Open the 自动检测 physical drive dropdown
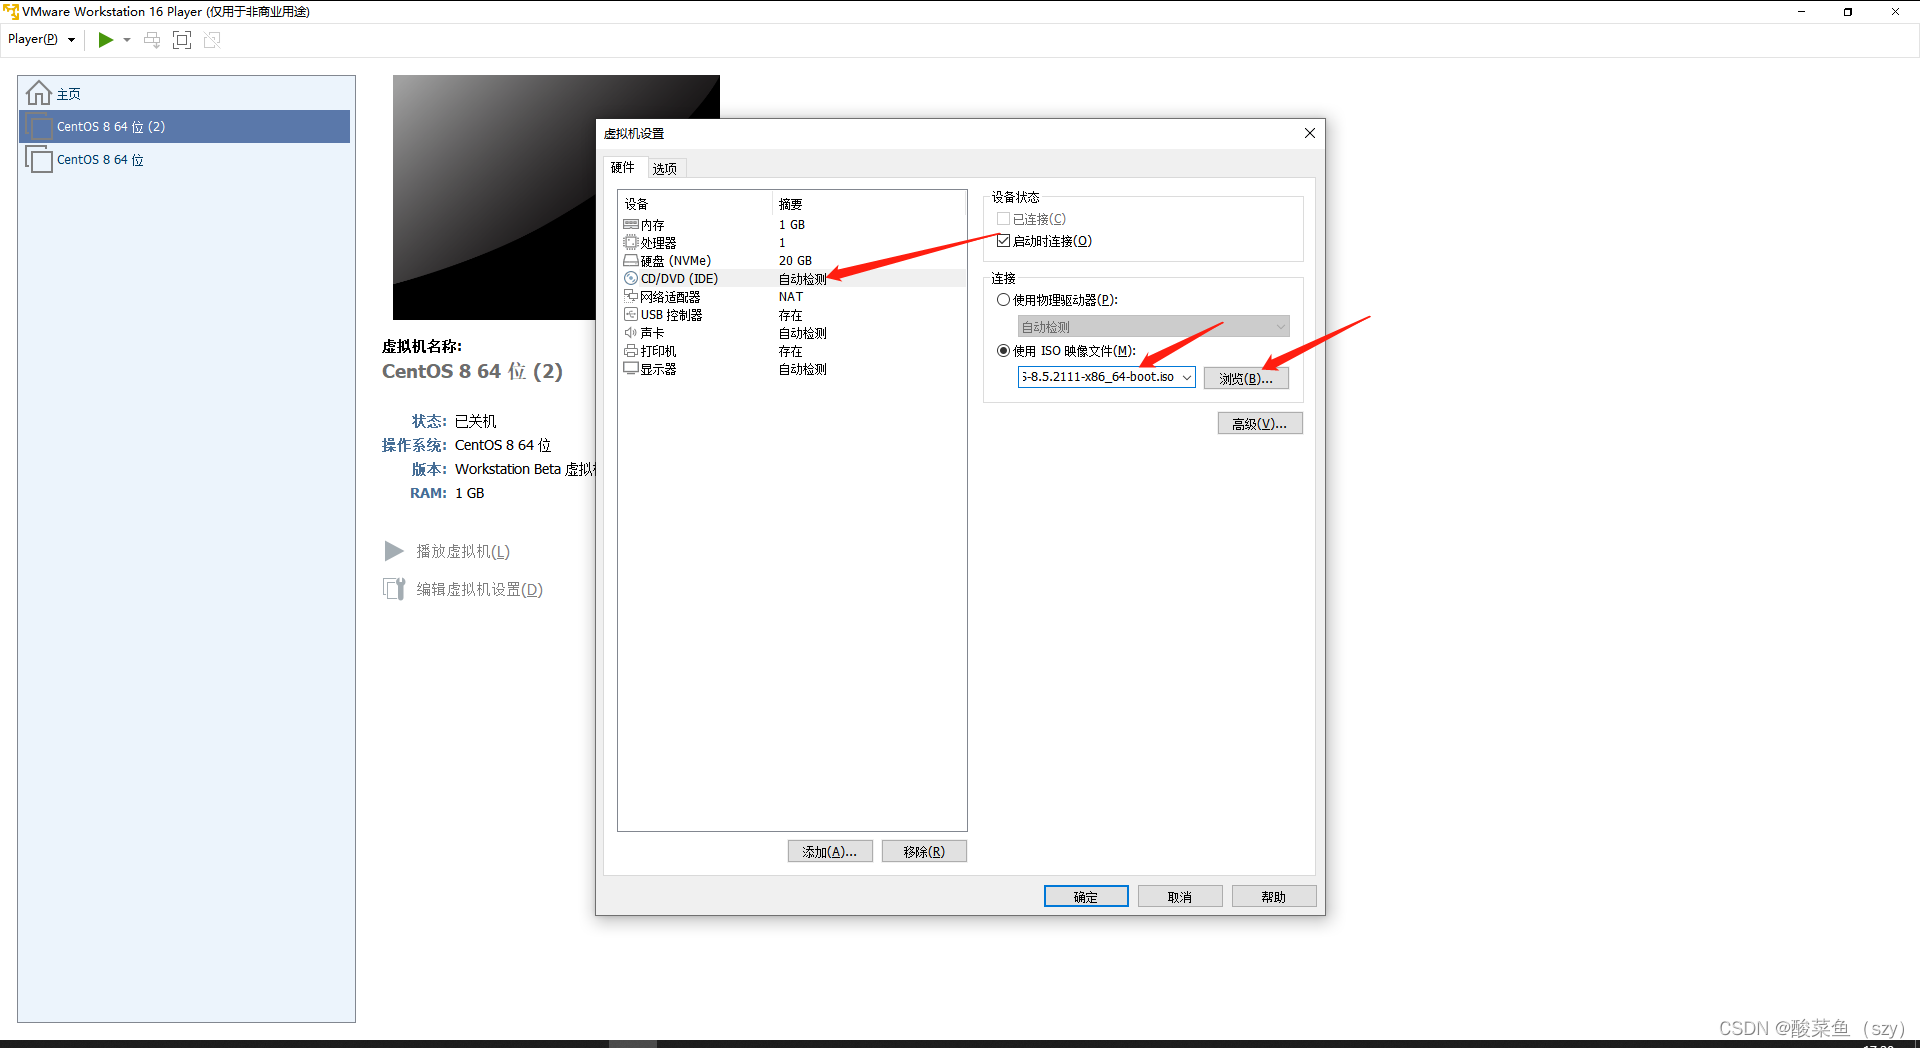The image size is (1920, 1048). [x=1154, y=327]
